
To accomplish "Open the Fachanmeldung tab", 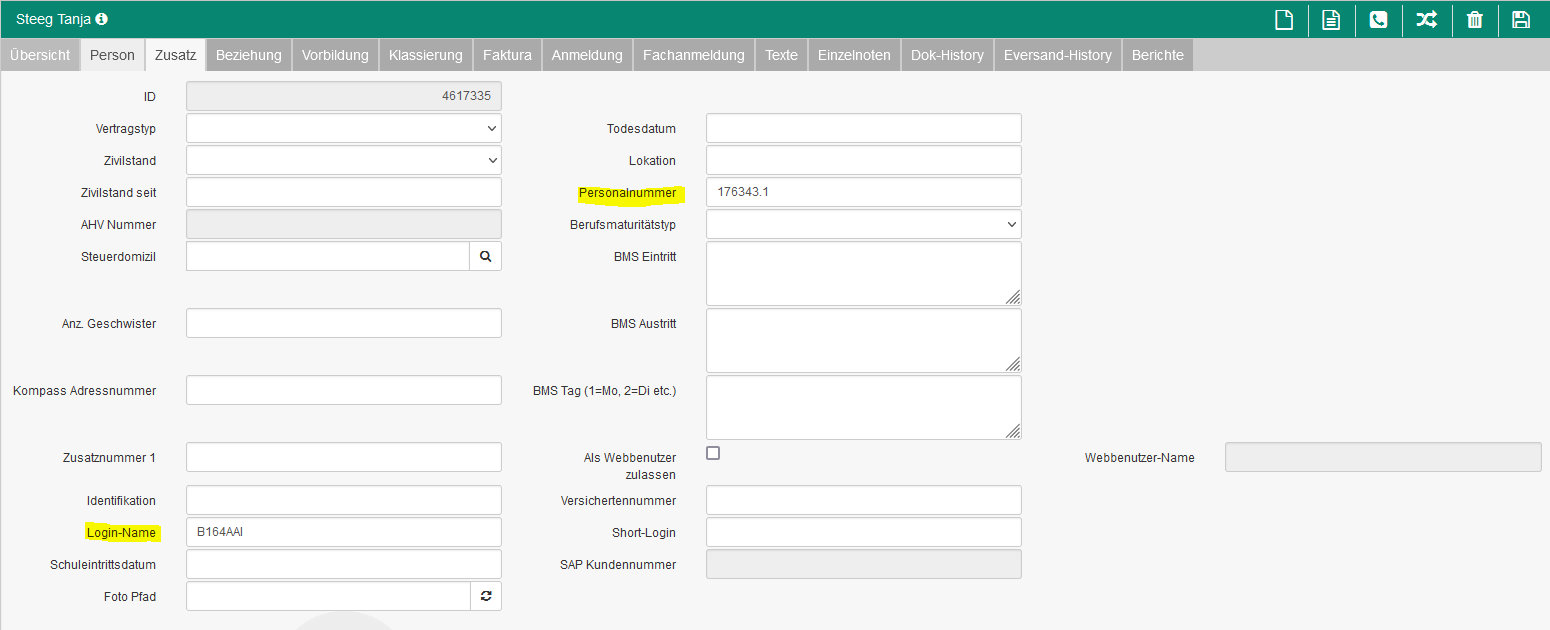I will click(694, 55).
